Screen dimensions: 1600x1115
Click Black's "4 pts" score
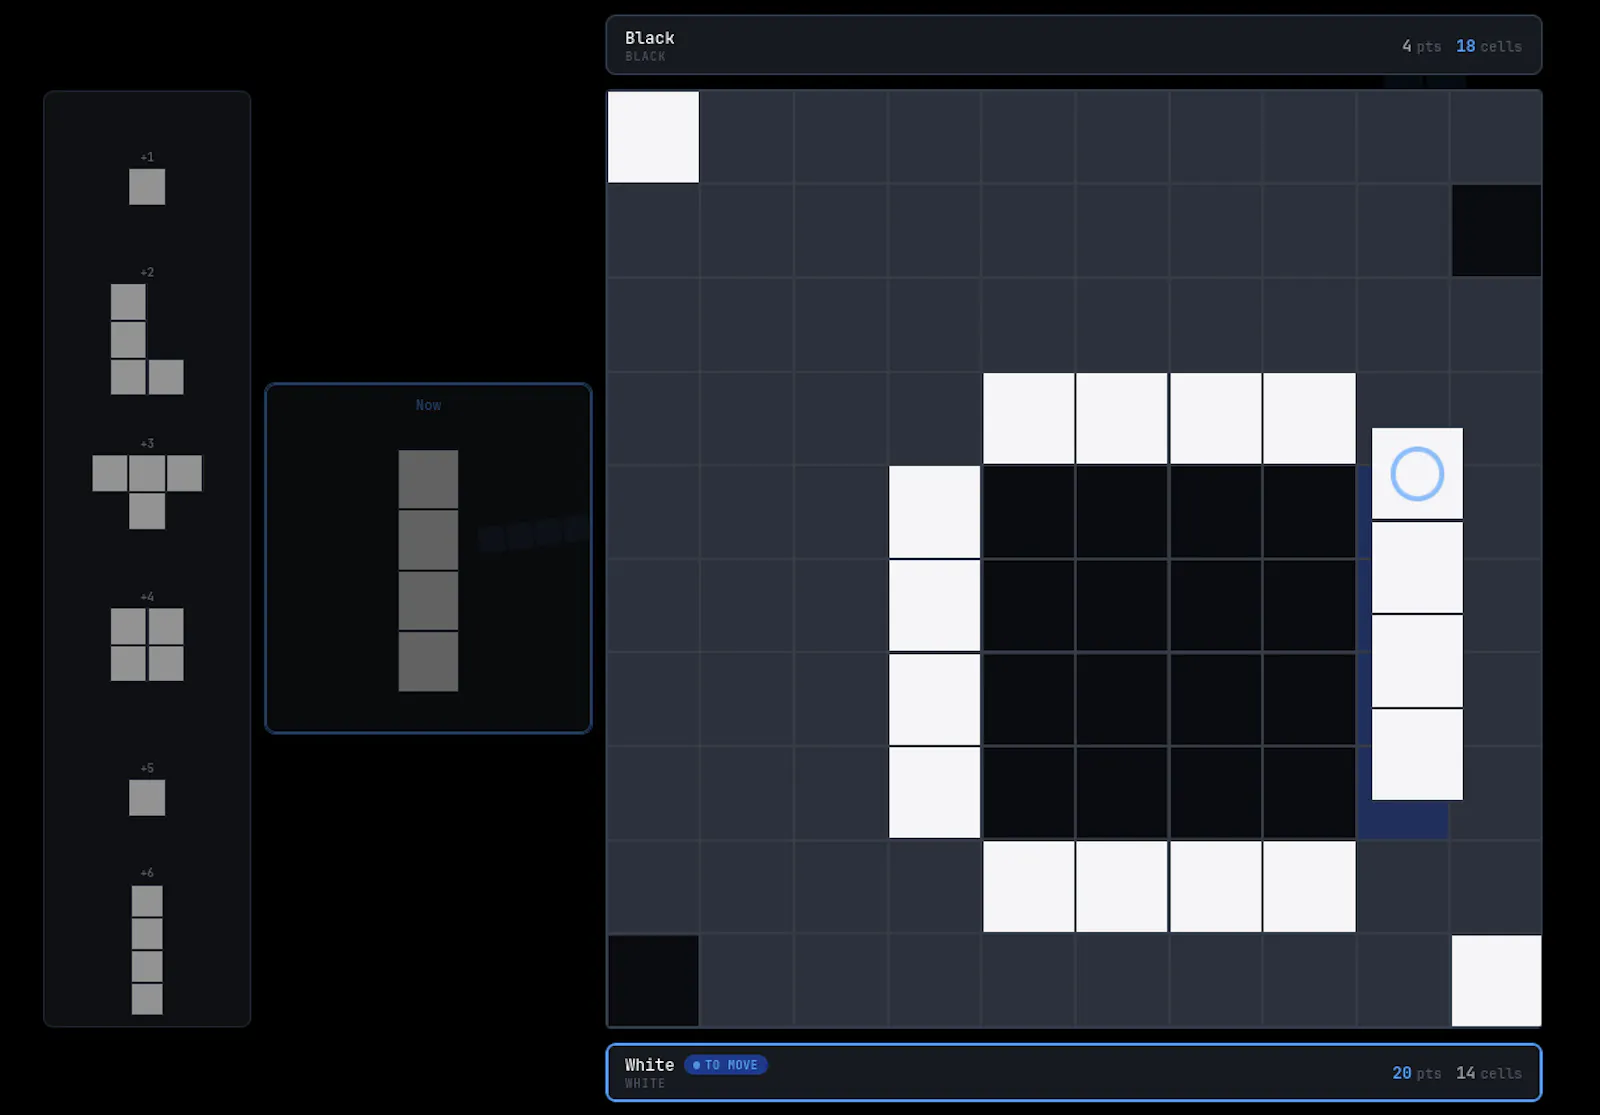click(x=1422, y=46)
